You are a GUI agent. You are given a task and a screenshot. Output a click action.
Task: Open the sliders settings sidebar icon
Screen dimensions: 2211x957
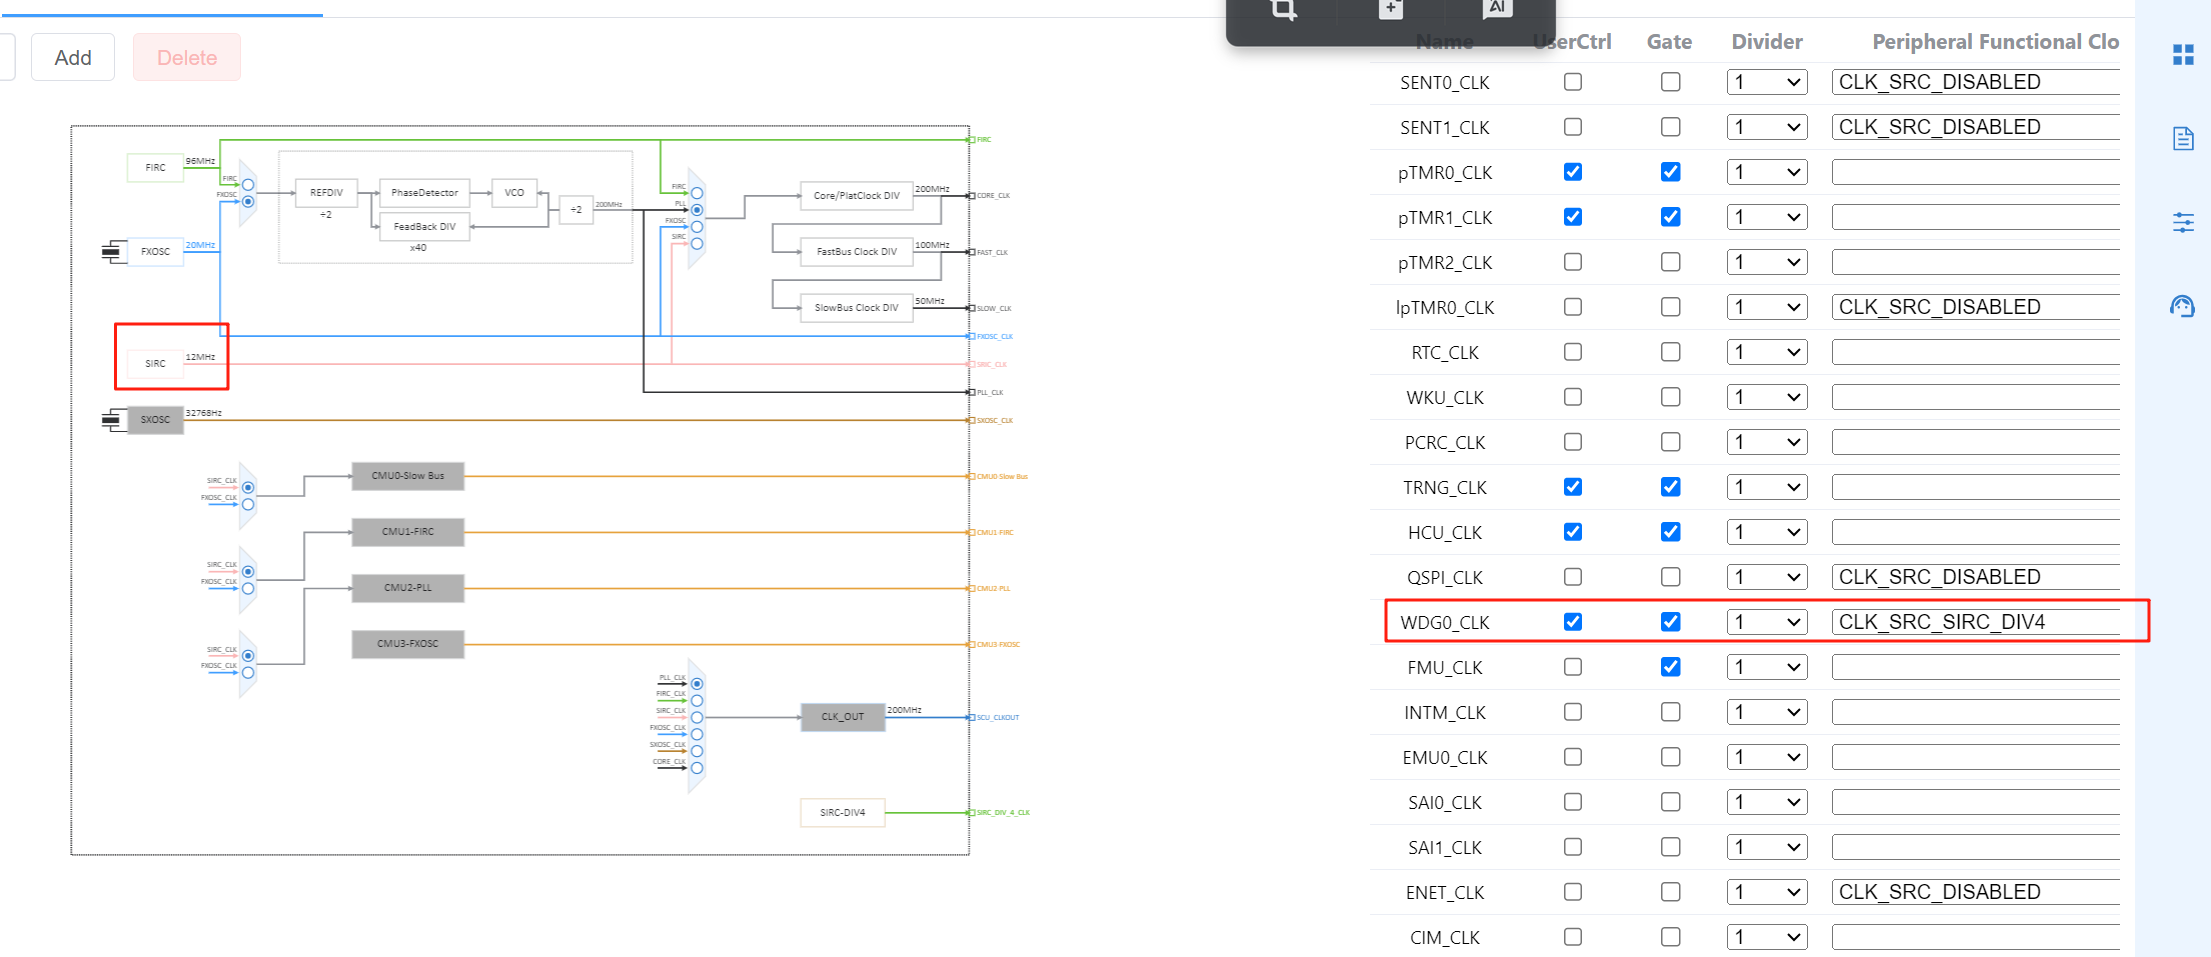point(2183,222)
